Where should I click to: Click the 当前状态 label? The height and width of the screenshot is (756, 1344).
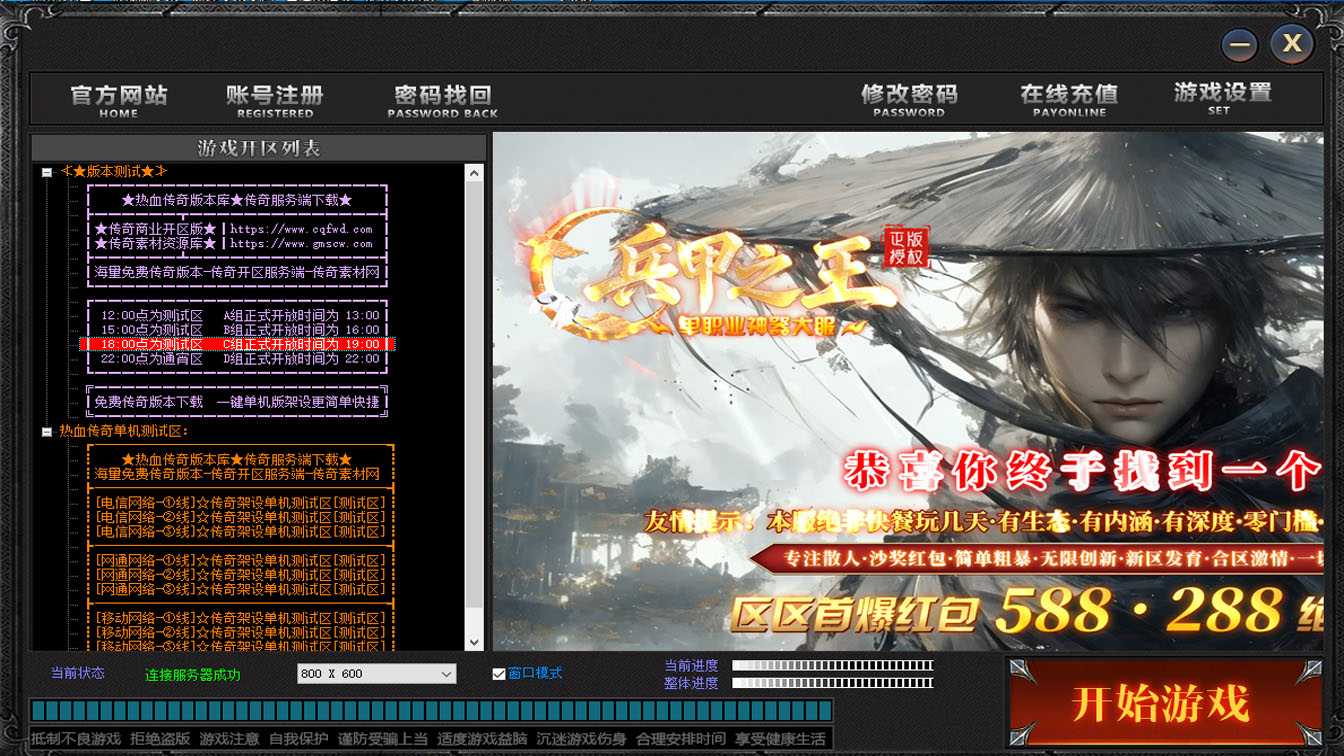[78, 673]
